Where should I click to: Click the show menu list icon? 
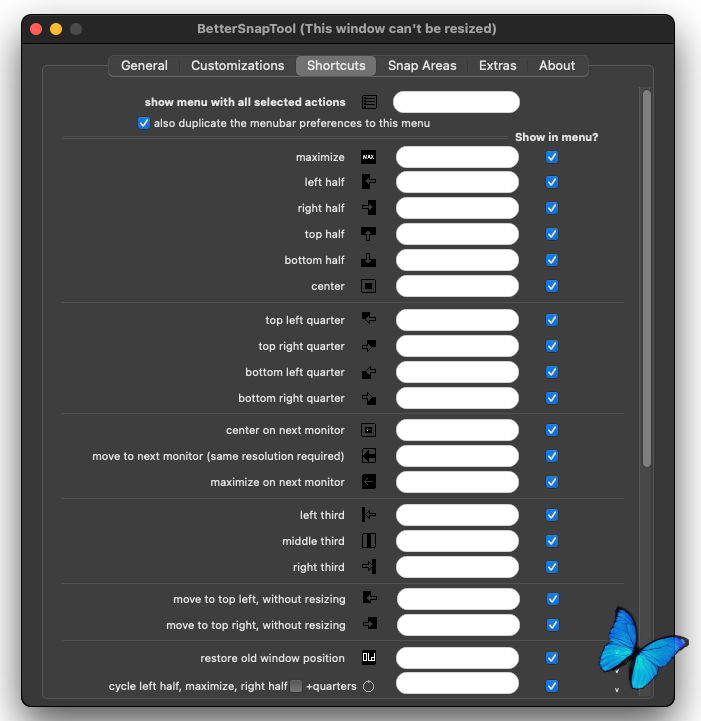tap(370, 102)
